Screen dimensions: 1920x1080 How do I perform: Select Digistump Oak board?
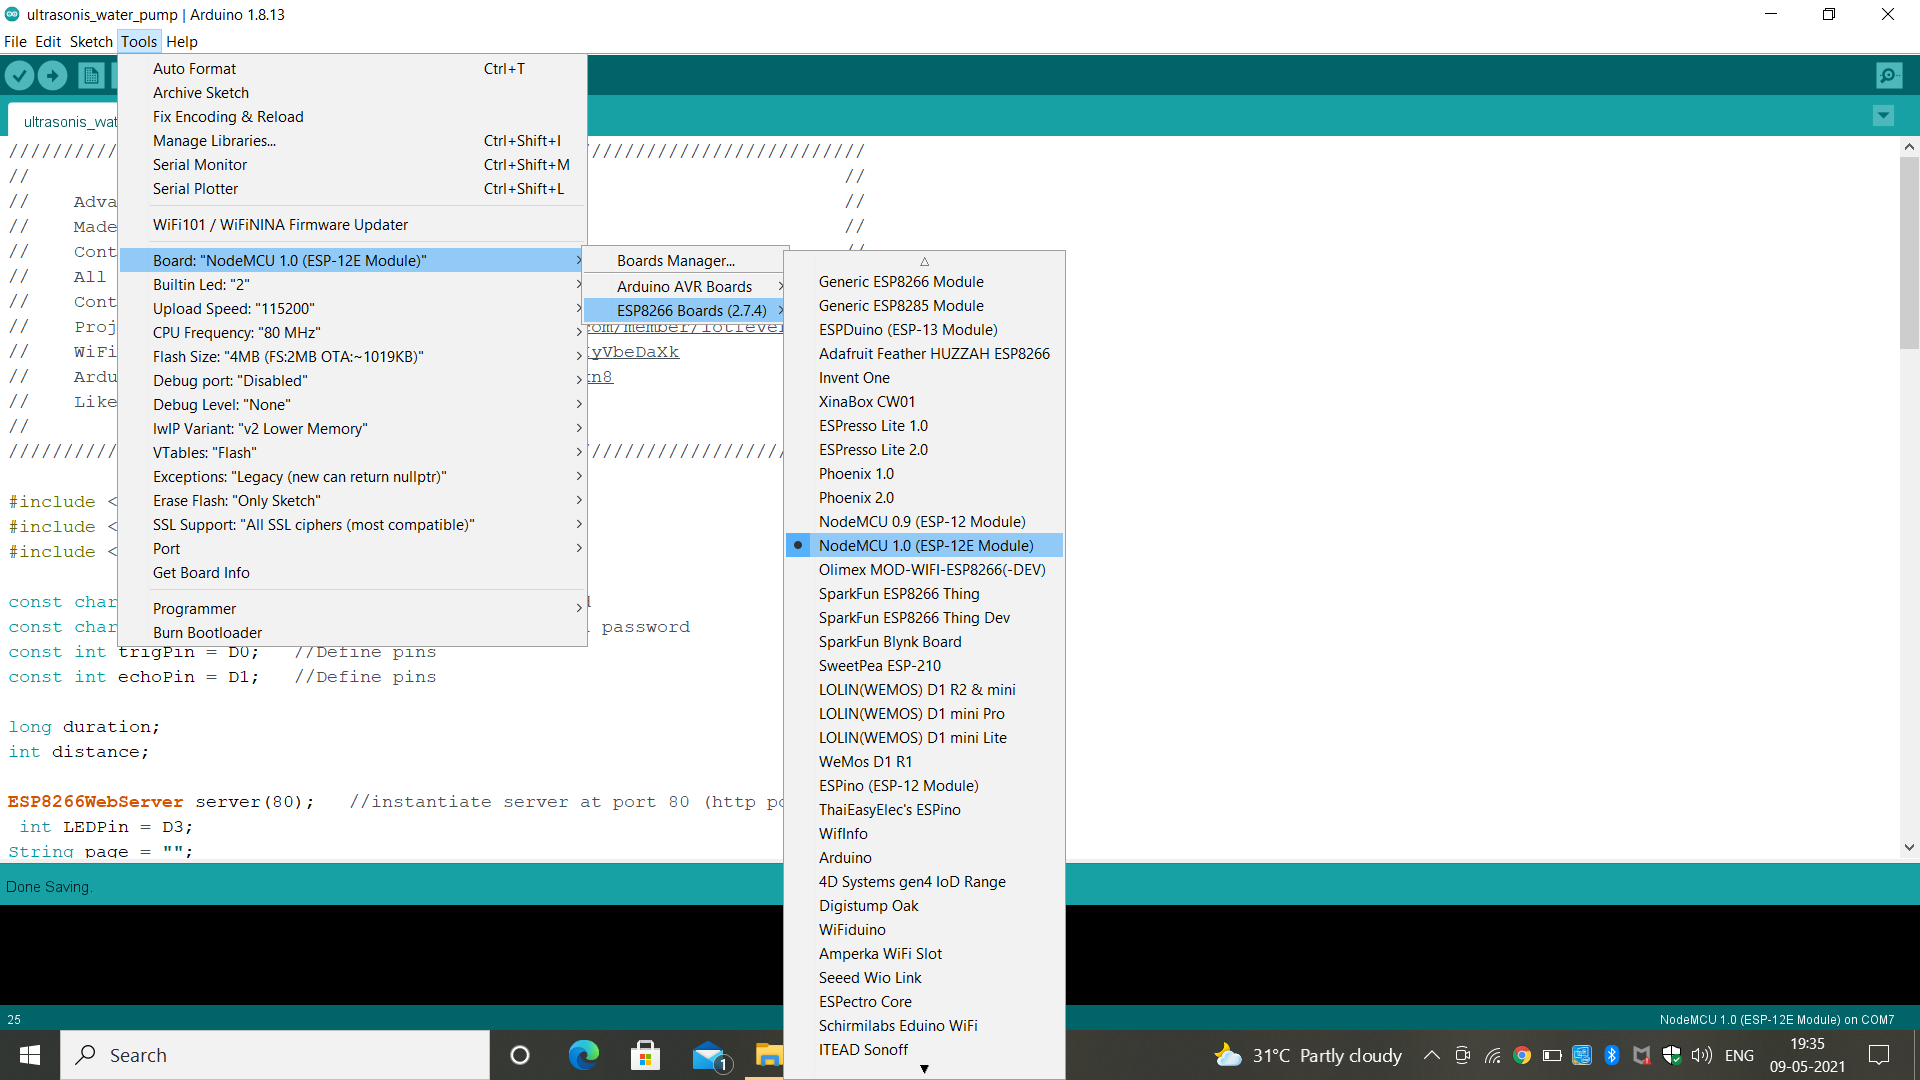(924, 905)
